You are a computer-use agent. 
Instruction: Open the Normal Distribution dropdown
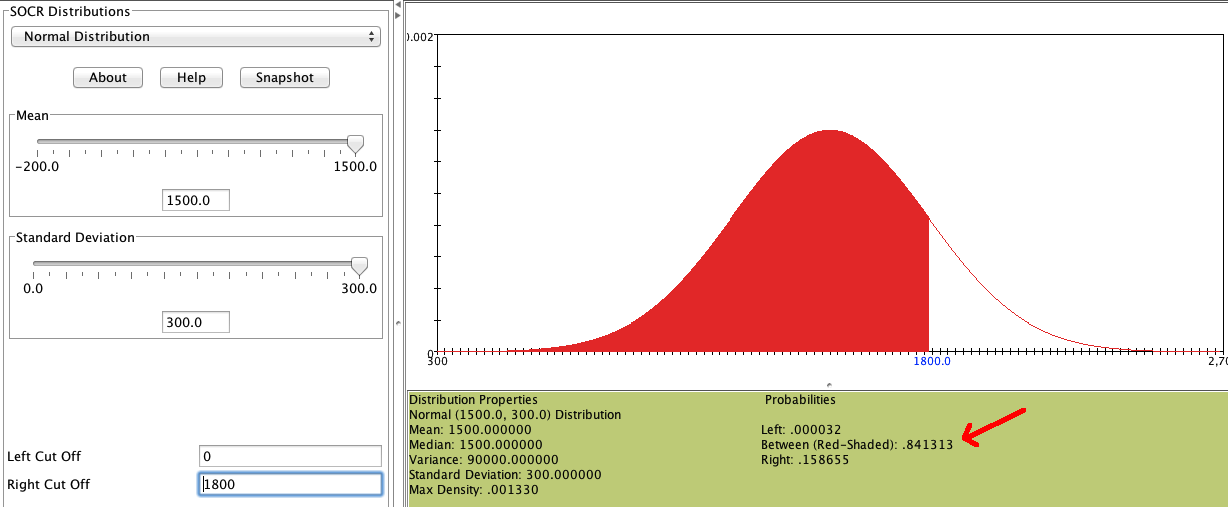(x=195, y=36)
